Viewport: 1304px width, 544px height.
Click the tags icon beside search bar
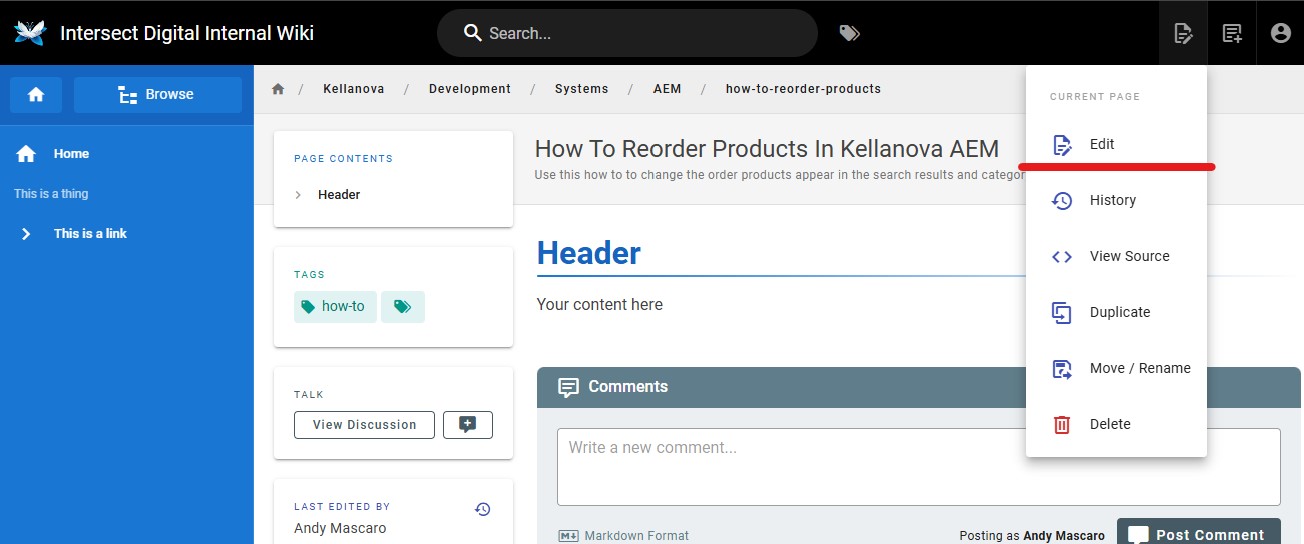849,33
